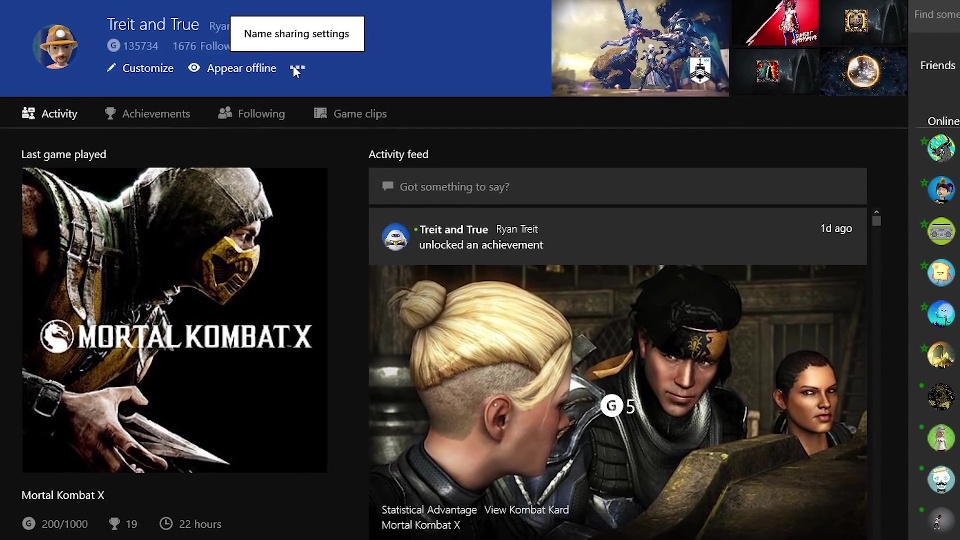960x540 pixels.
Task: Open the golden dome friend avatar
Action: coord(940,355)
